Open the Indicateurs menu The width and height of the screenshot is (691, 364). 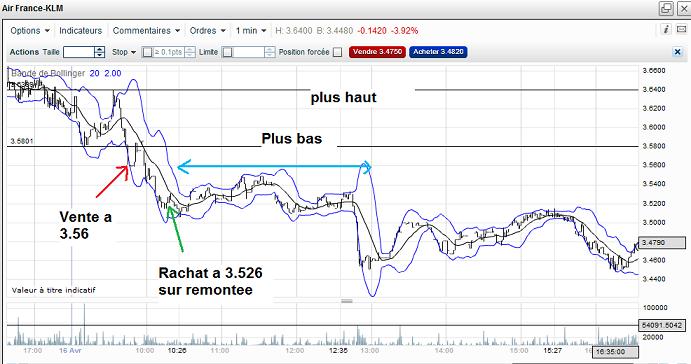pos(80,30)
